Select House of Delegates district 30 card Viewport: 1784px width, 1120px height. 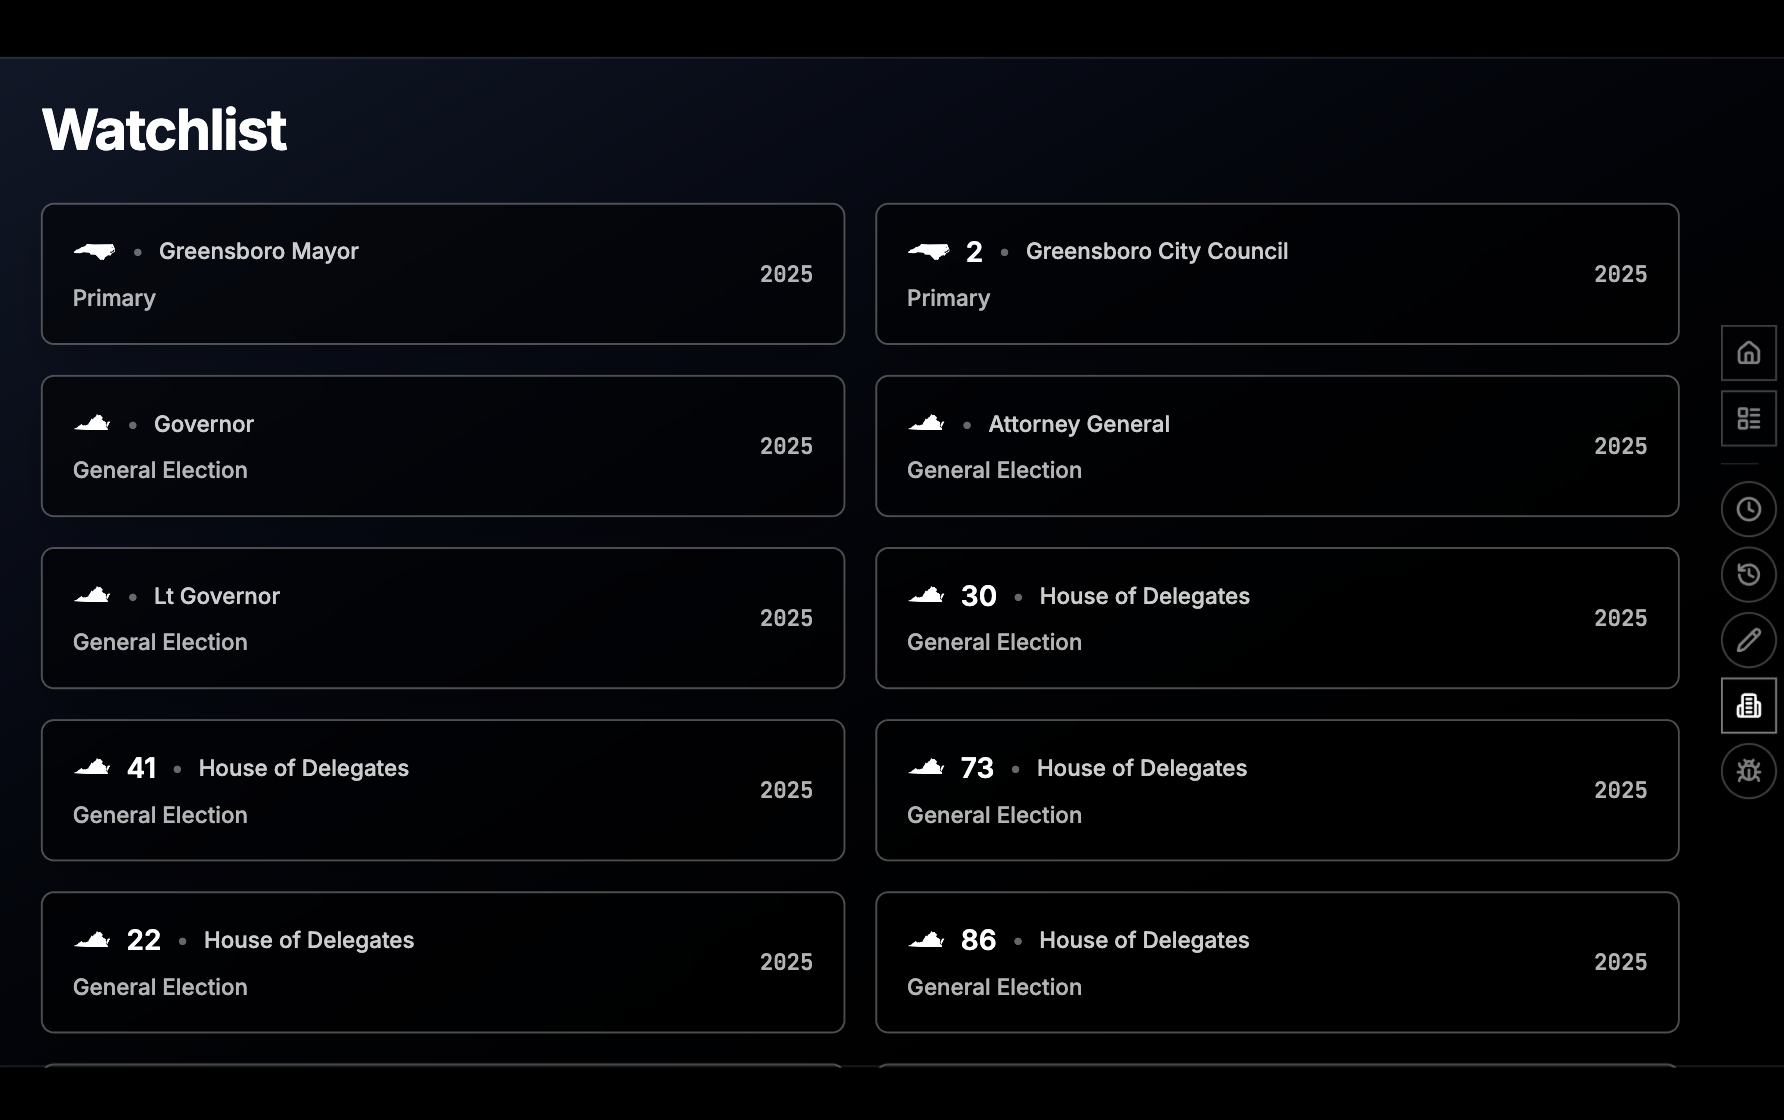click(x=1276, y=618)
